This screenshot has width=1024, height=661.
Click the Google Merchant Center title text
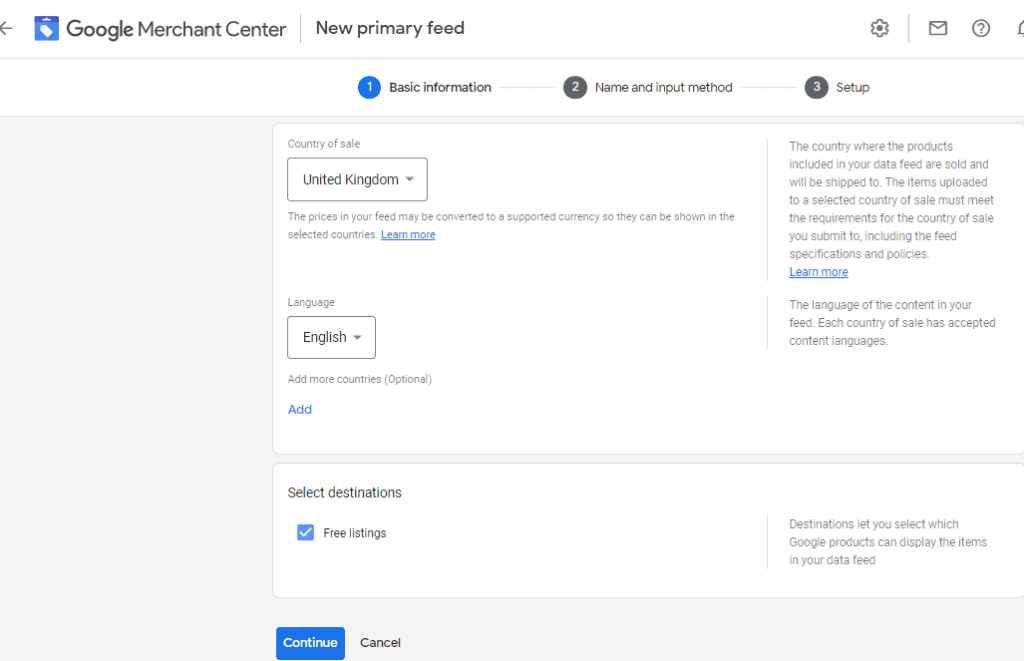pyautogui.click(x=176, y=29)
